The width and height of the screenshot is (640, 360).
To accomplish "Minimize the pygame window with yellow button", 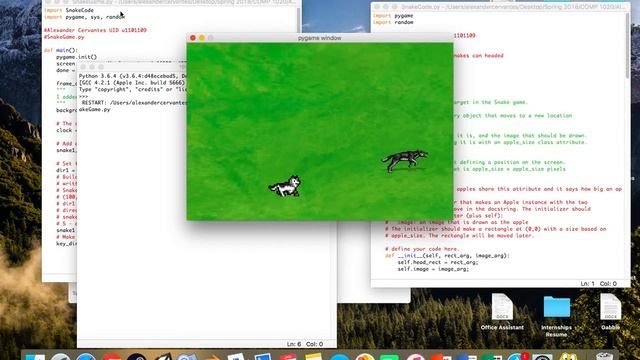I will (202, 38).
